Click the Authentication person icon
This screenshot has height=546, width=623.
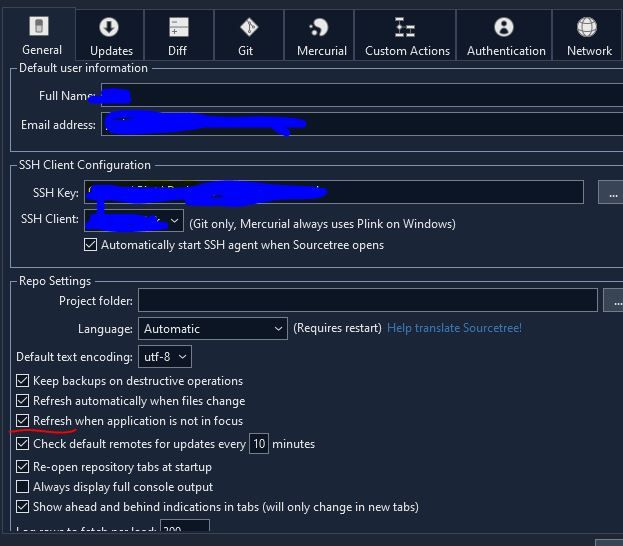(503, 27)
